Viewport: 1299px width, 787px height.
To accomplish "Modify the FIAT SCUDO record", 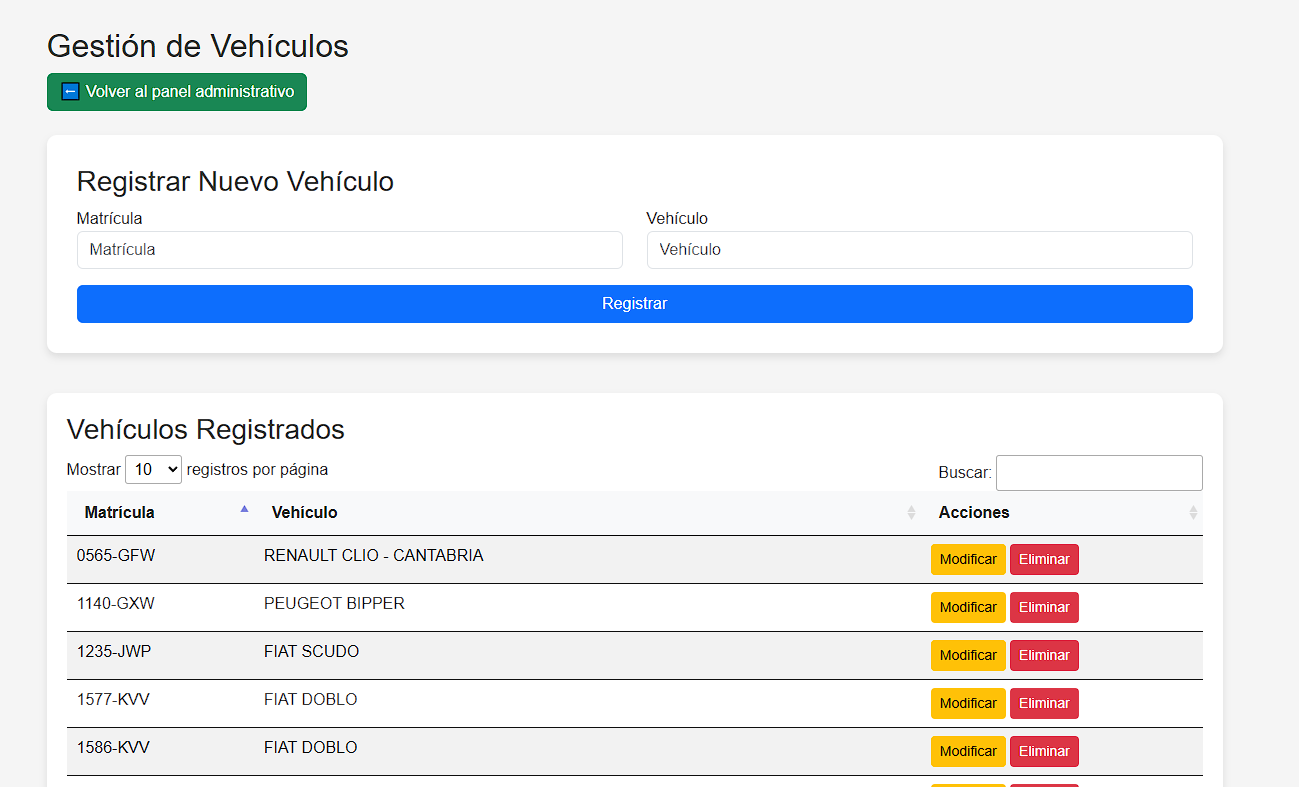I will click(x=967, y=656).
